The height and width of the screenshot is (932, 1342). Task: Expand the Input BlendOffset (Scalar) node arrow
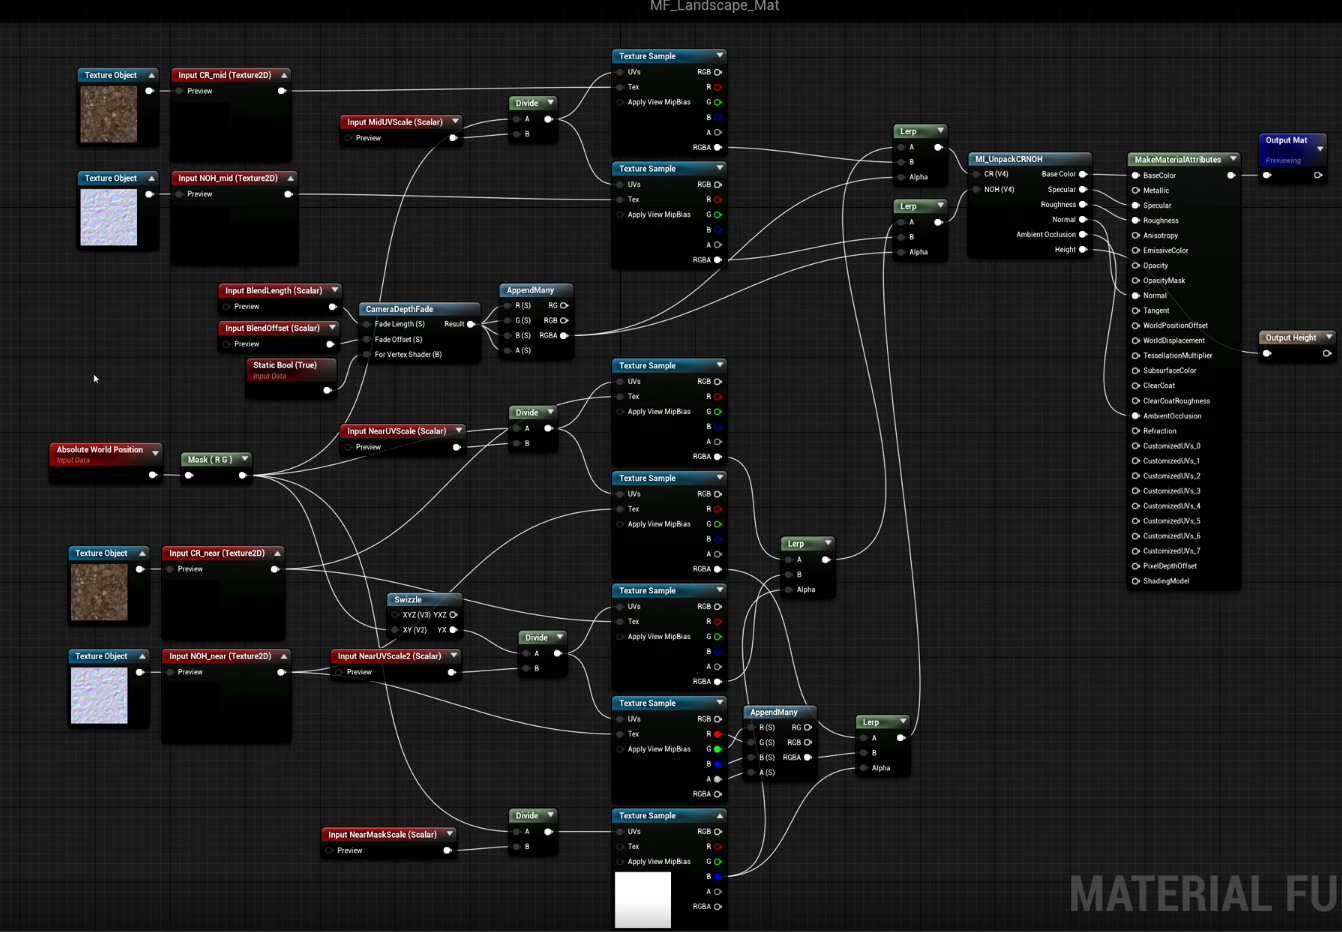coord(332,327)
